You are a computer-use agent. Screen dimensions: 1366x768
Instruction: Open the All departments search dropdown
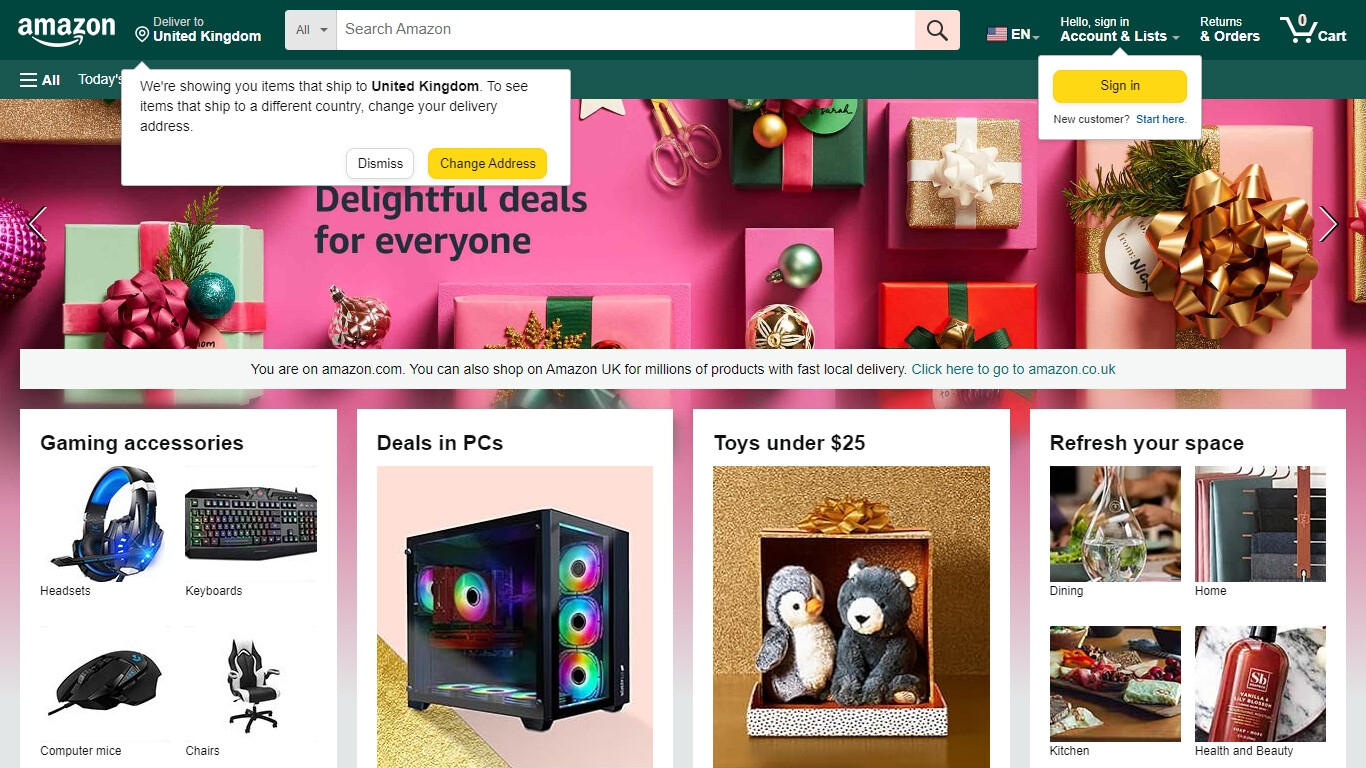point(311,30)
